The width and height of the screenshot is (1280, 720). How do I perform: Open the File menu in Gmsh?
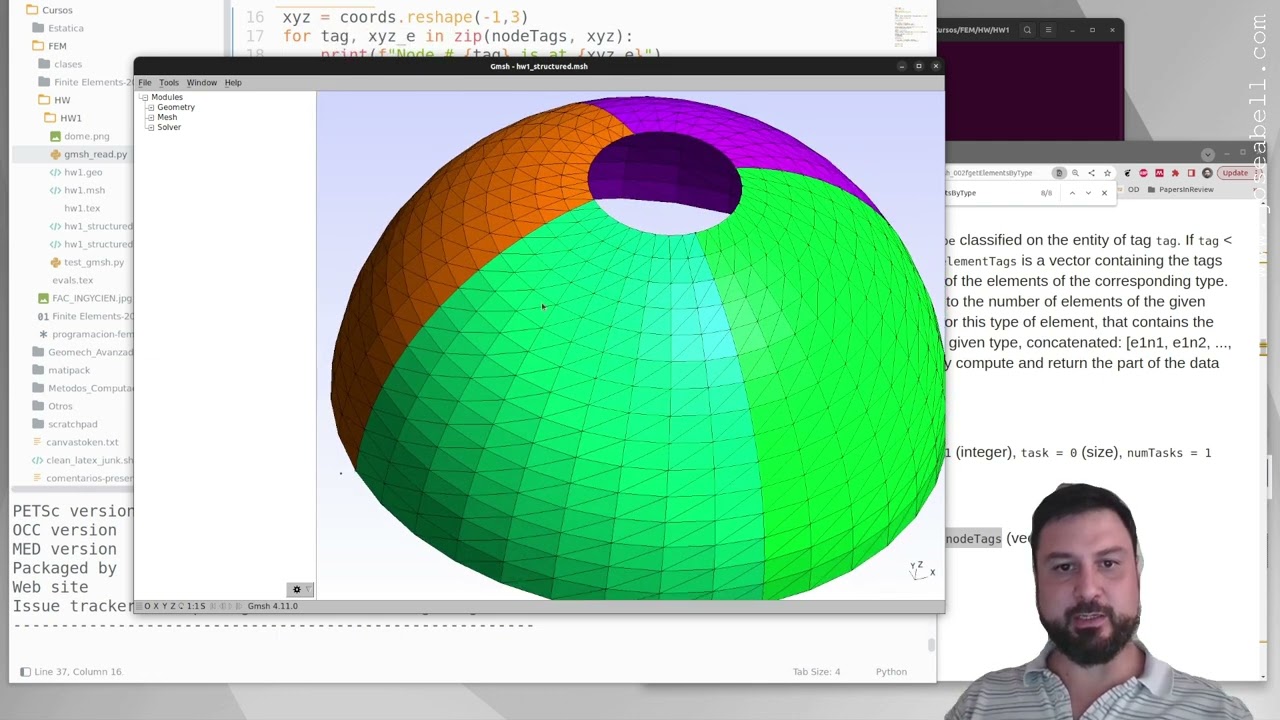pos(145,82)
